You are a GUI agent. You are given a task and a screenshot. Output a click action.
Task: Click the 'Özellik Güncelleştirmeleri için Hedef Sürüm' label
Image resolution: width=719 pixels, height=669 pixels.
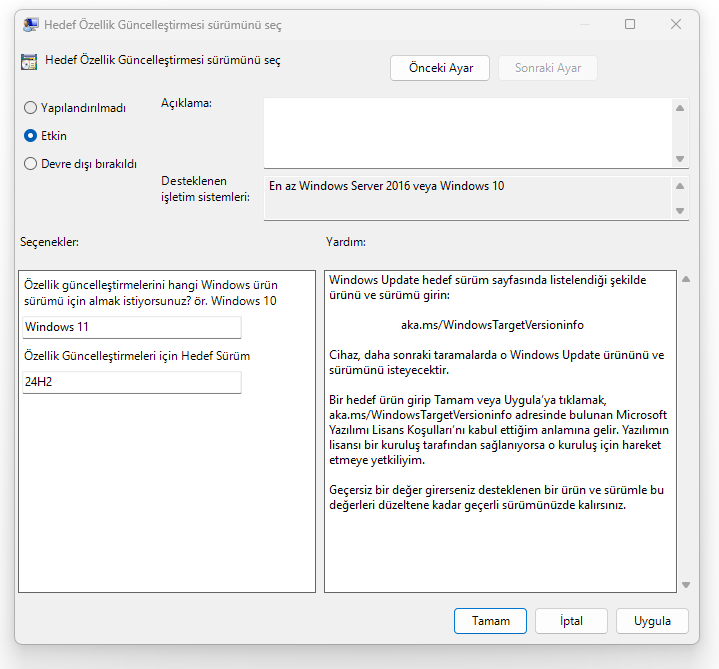[137, 356]
